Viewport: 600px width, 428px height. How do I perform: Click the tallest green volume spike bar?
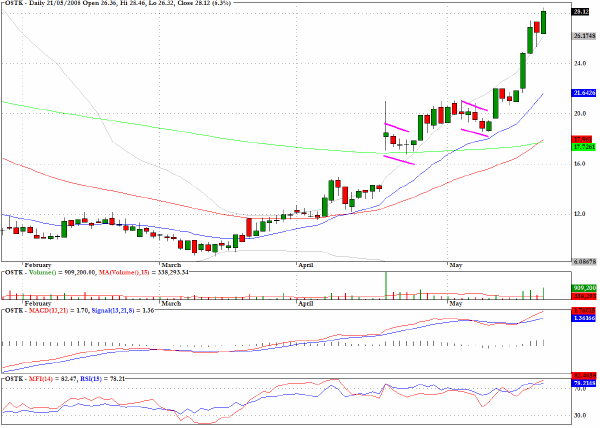pyautogui.click(x=386, y=285)
